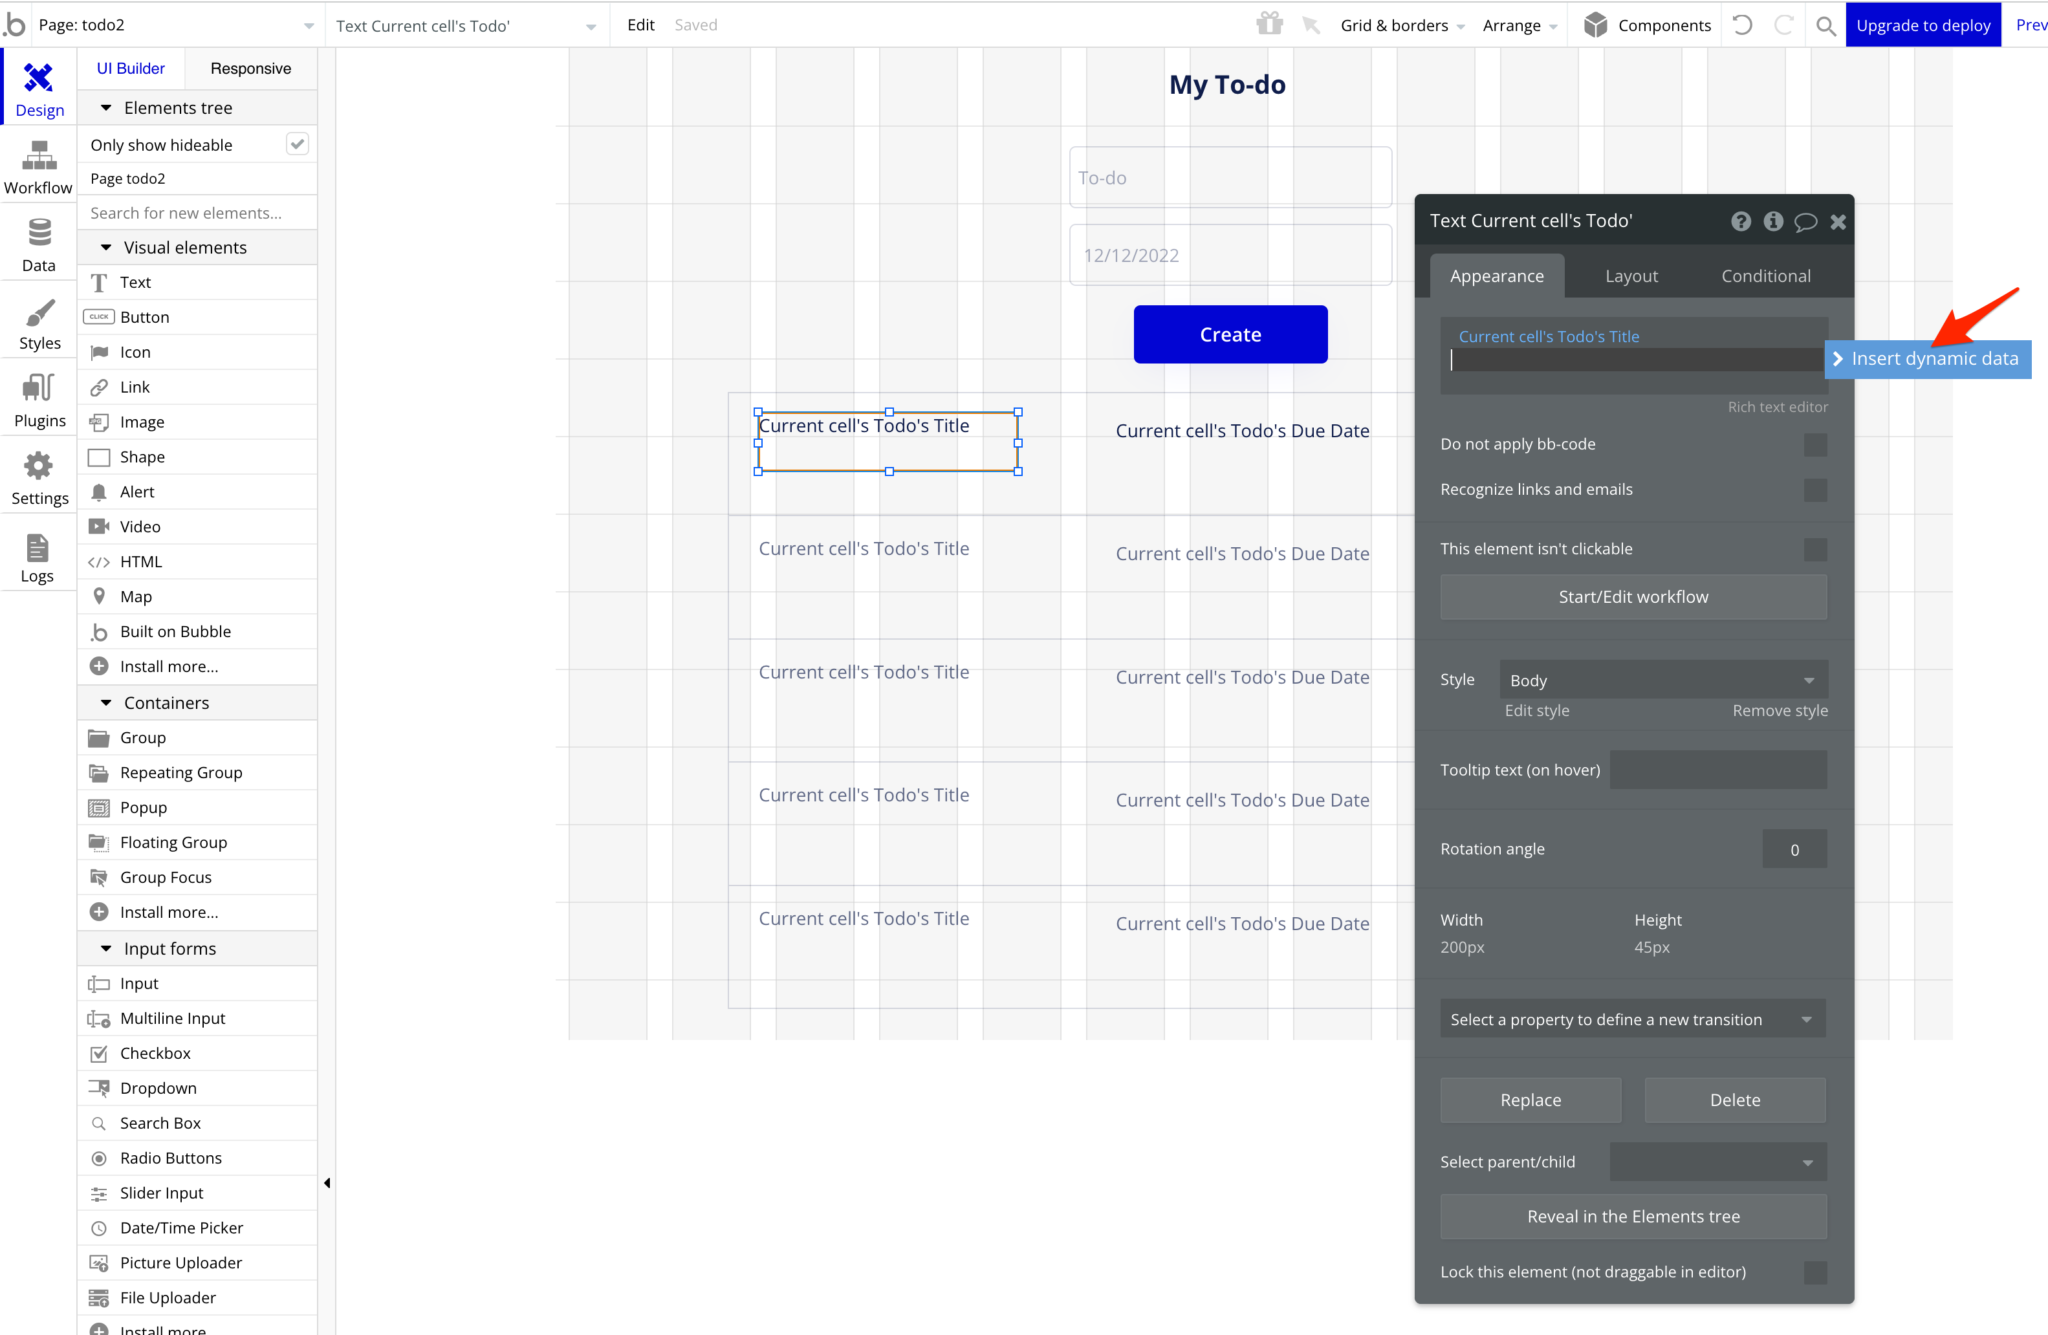Switch to the Responsive tab
Viewport: 2048px width, 1335px height.
click(x=250, y=69)
